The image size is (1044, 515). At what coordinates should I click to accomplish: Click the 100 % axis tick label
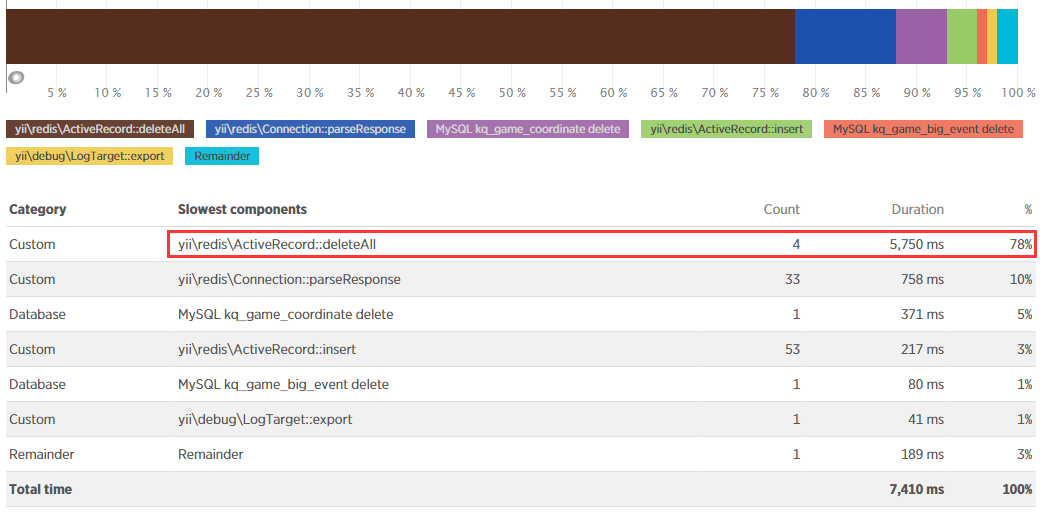(x=1017, y=93)
